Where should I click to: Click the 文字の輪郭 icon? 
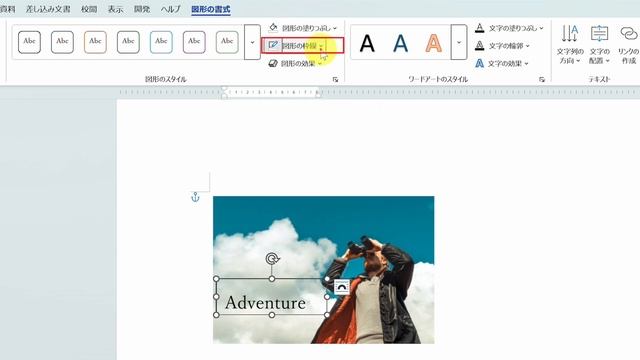click(480, 45)
